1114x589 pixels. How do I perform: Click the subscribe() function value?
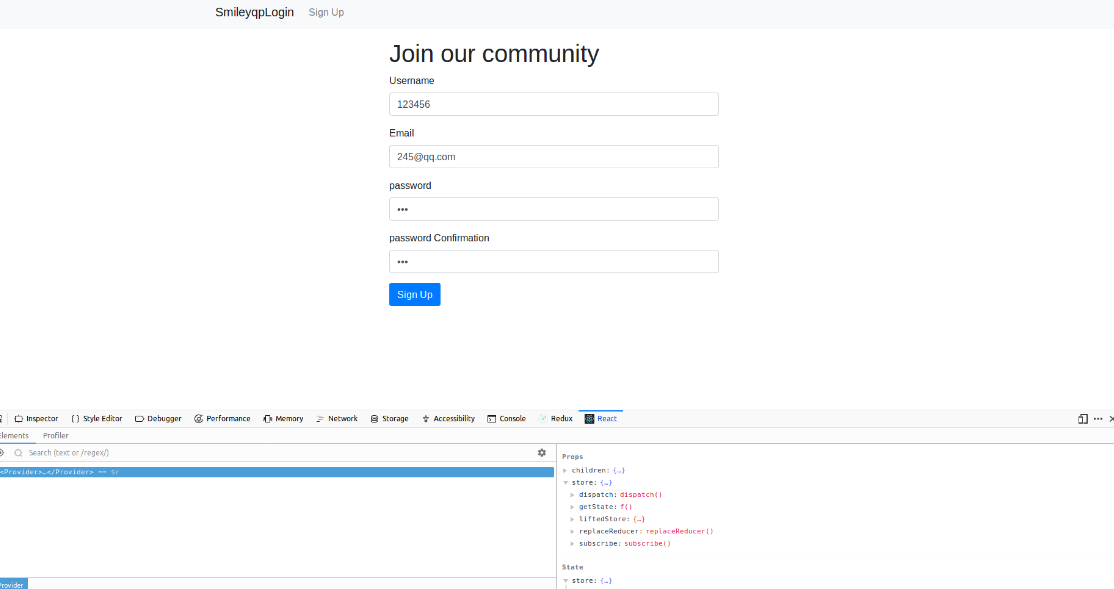[647, 544]
